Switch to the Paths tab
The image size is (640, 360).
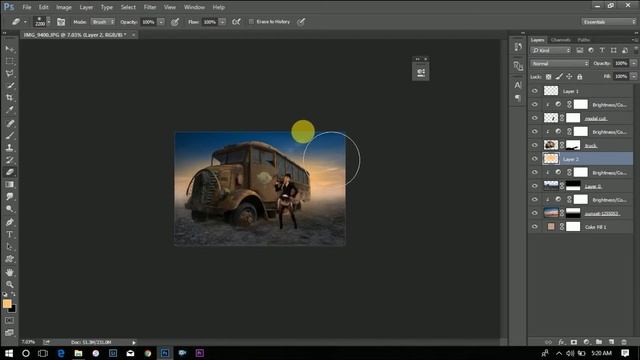584,40
